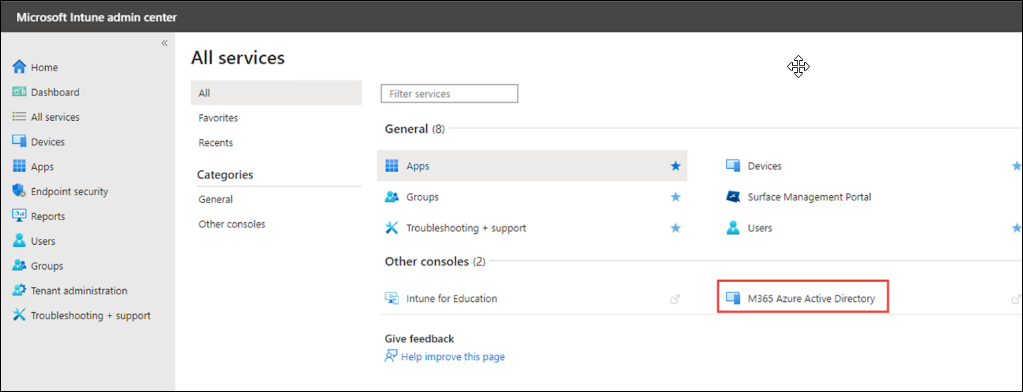
Task: Collapse the sidebar with the double chevron
Action: (164, 43)
